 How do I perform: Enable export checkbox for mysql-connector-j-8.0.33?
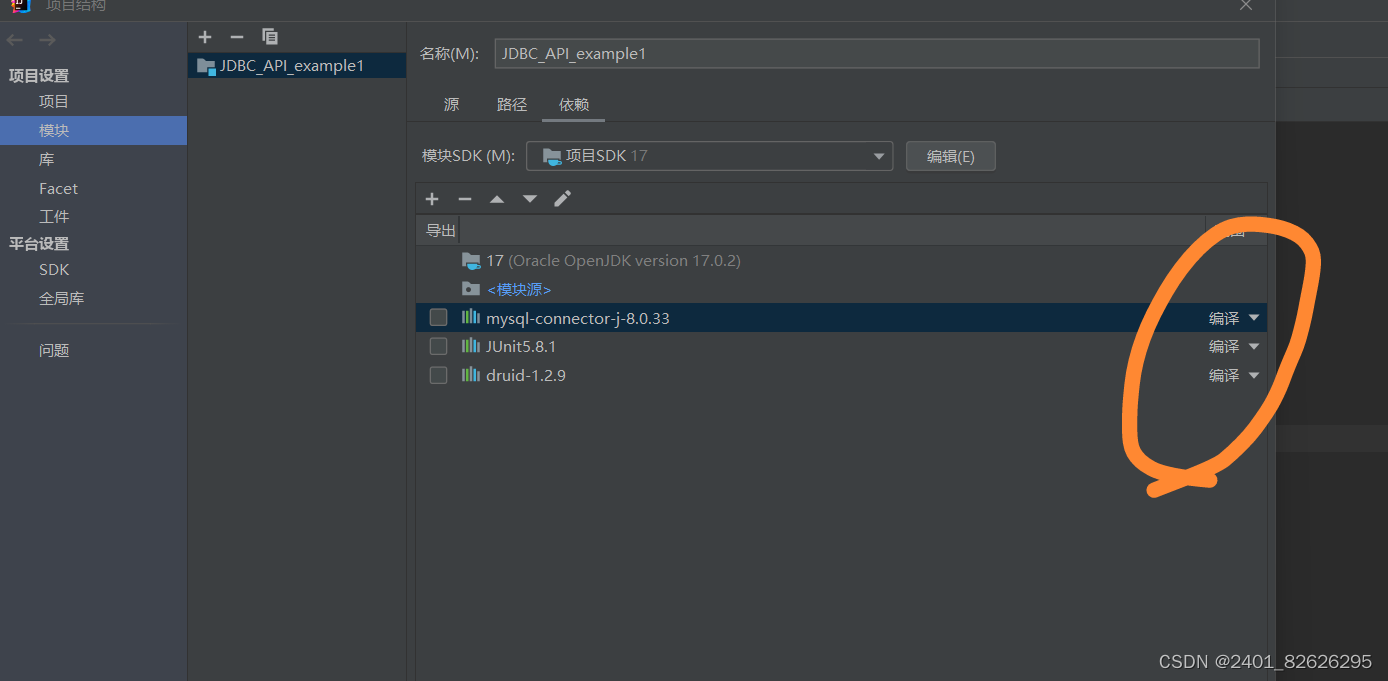pos(437,317)
